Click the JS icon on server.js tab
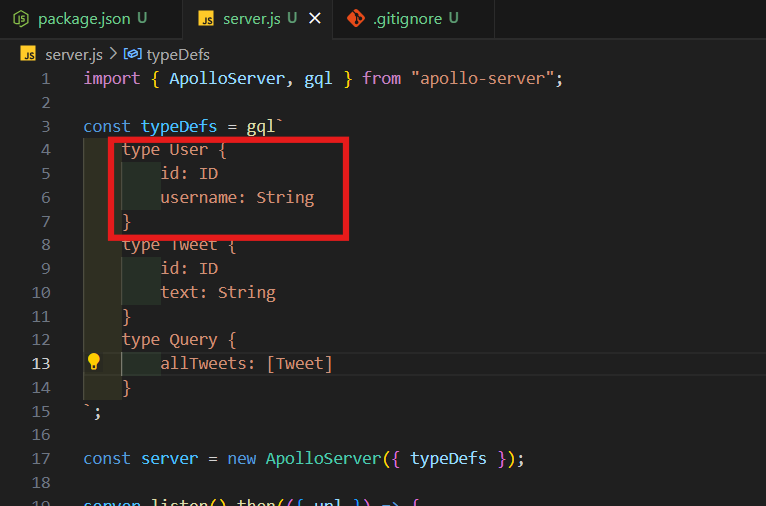 point(206,19)
